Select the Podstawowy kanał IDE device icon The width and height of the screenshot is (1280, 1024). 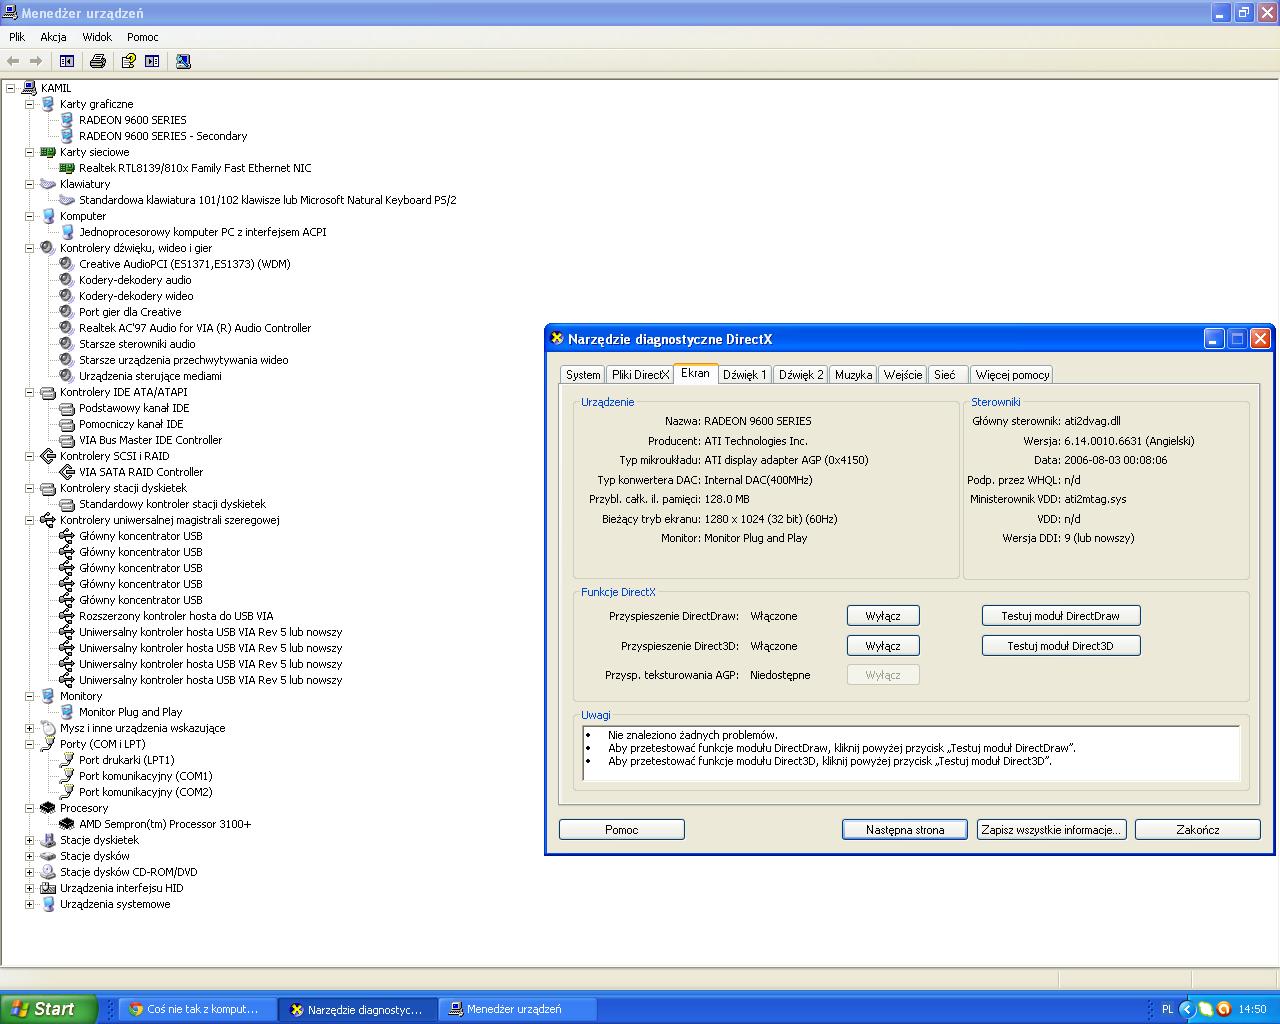[x=67, y=408]
